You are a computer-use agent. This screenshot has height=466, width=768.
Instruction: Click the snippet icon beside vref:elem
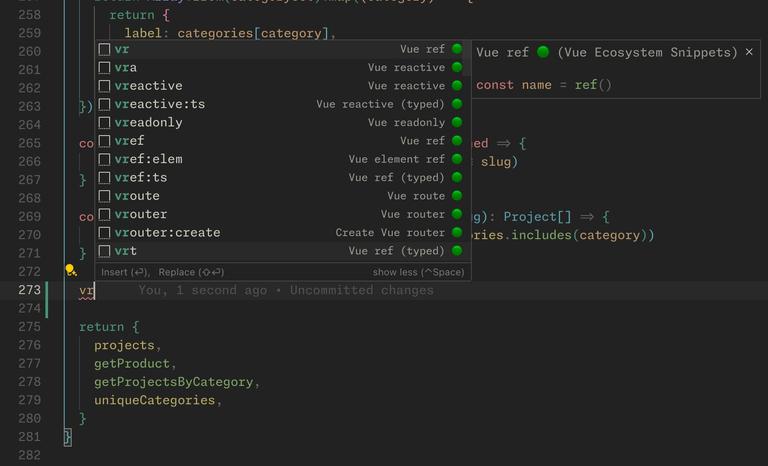click(104, 159)
